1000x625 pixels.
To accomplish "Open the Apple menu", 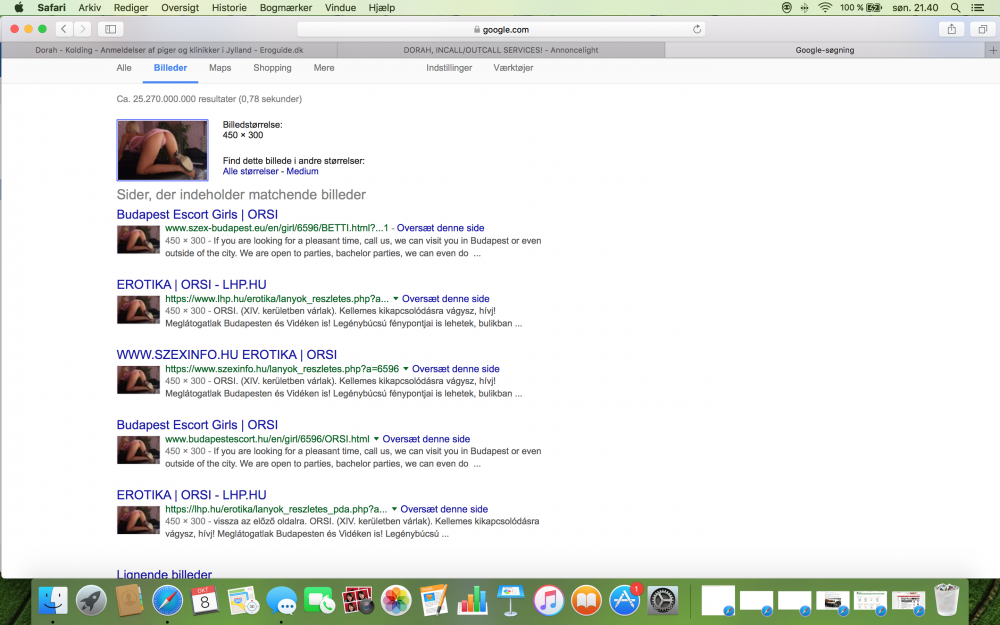I will 18,8.
